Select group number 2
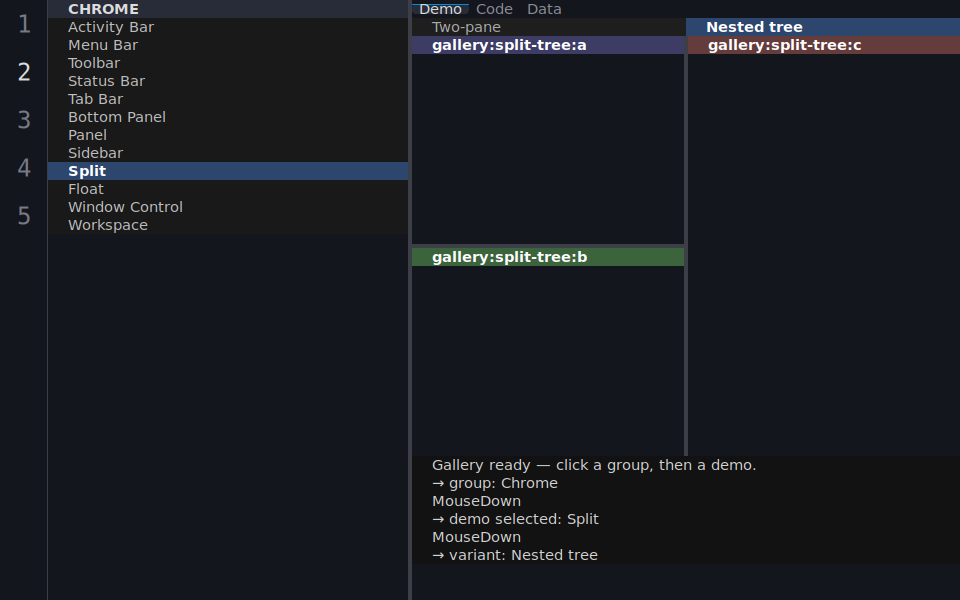This screenshot has width=960, height=600. point(24,72)
